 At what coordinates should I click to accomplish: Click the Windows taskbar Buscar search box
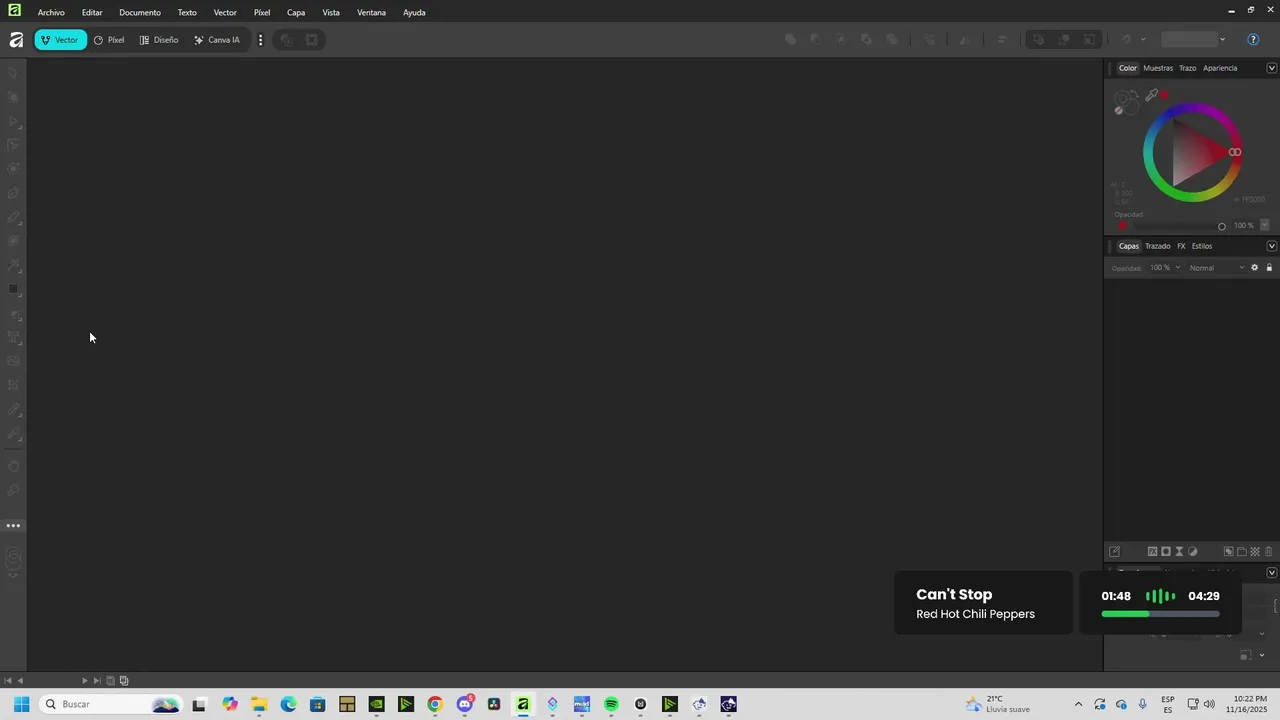111,704
